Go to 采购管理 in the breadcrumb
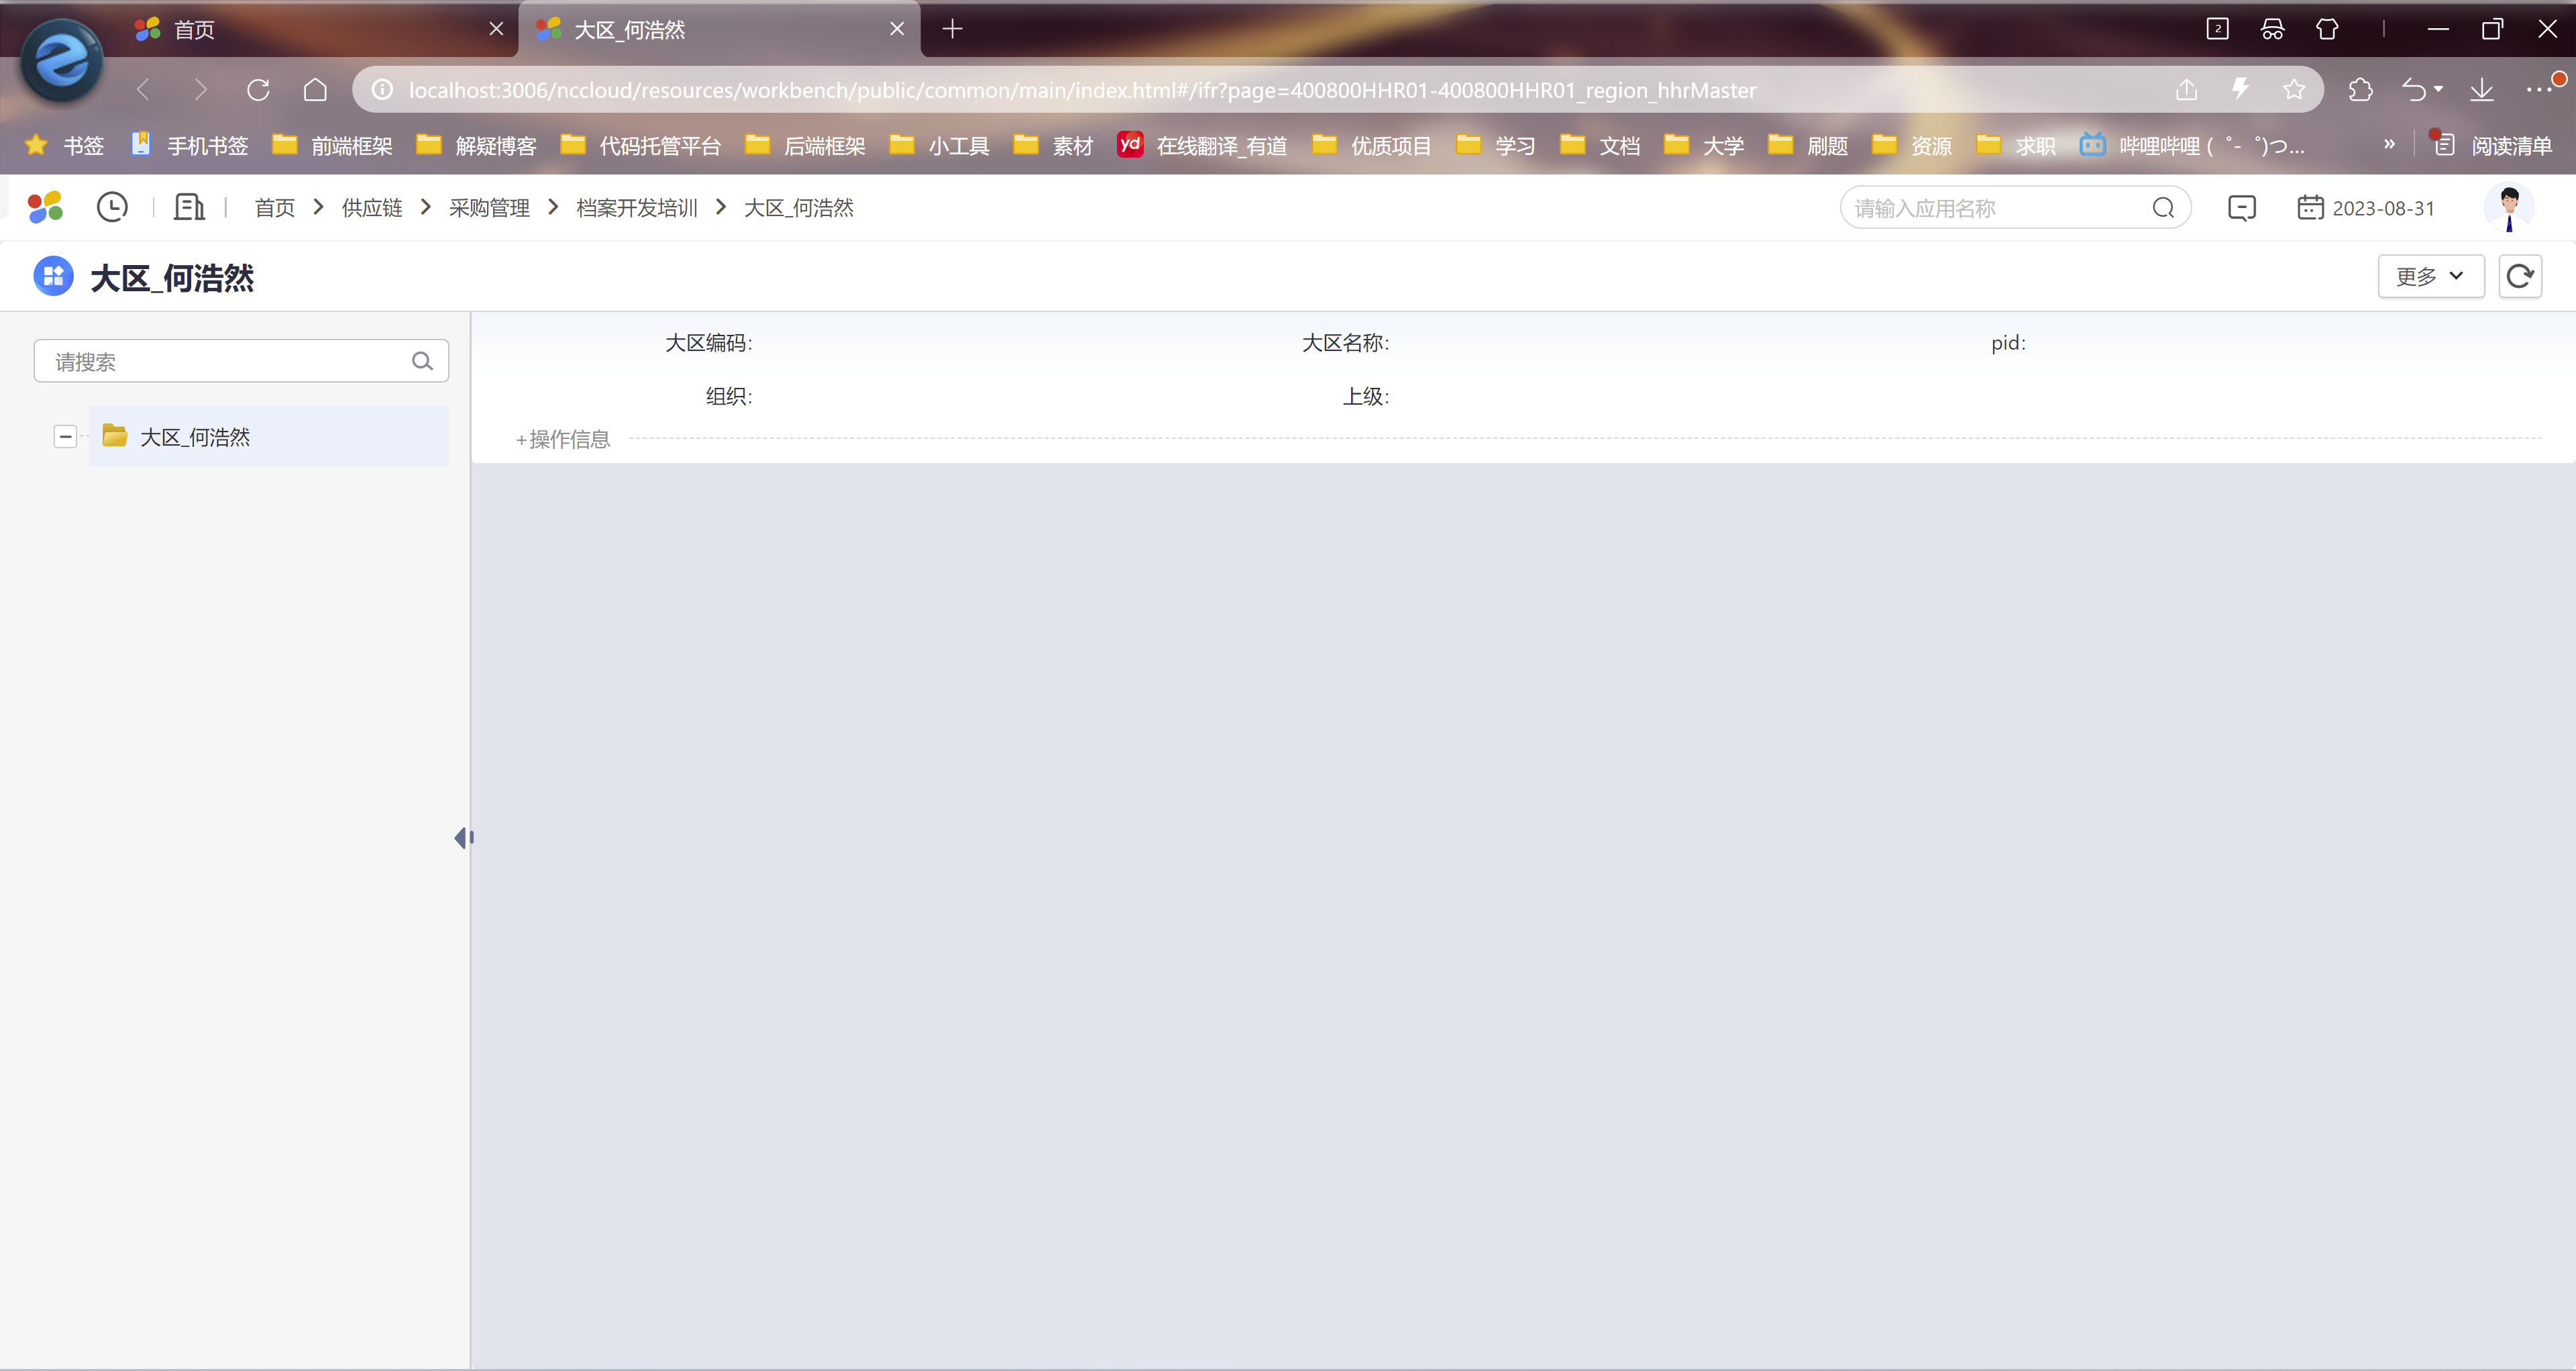 [489, 208]
